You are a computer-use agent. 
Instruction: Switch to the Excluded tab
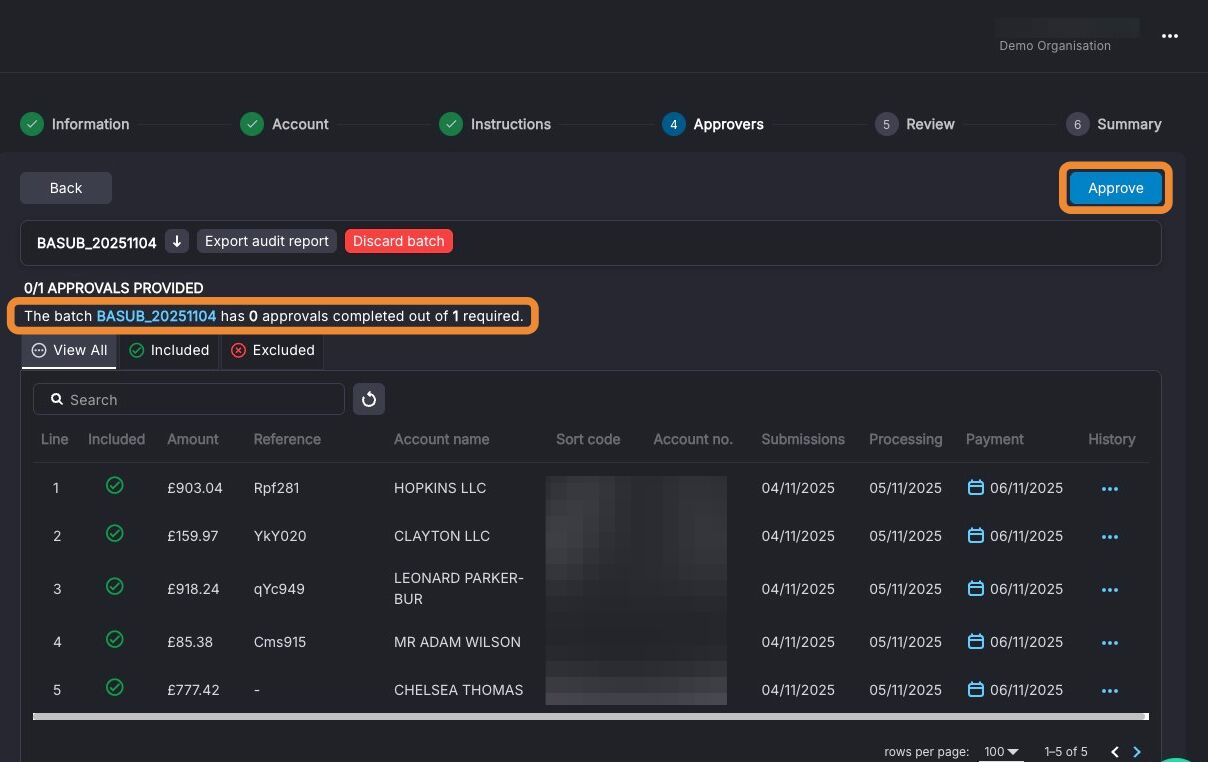(272, 350)
